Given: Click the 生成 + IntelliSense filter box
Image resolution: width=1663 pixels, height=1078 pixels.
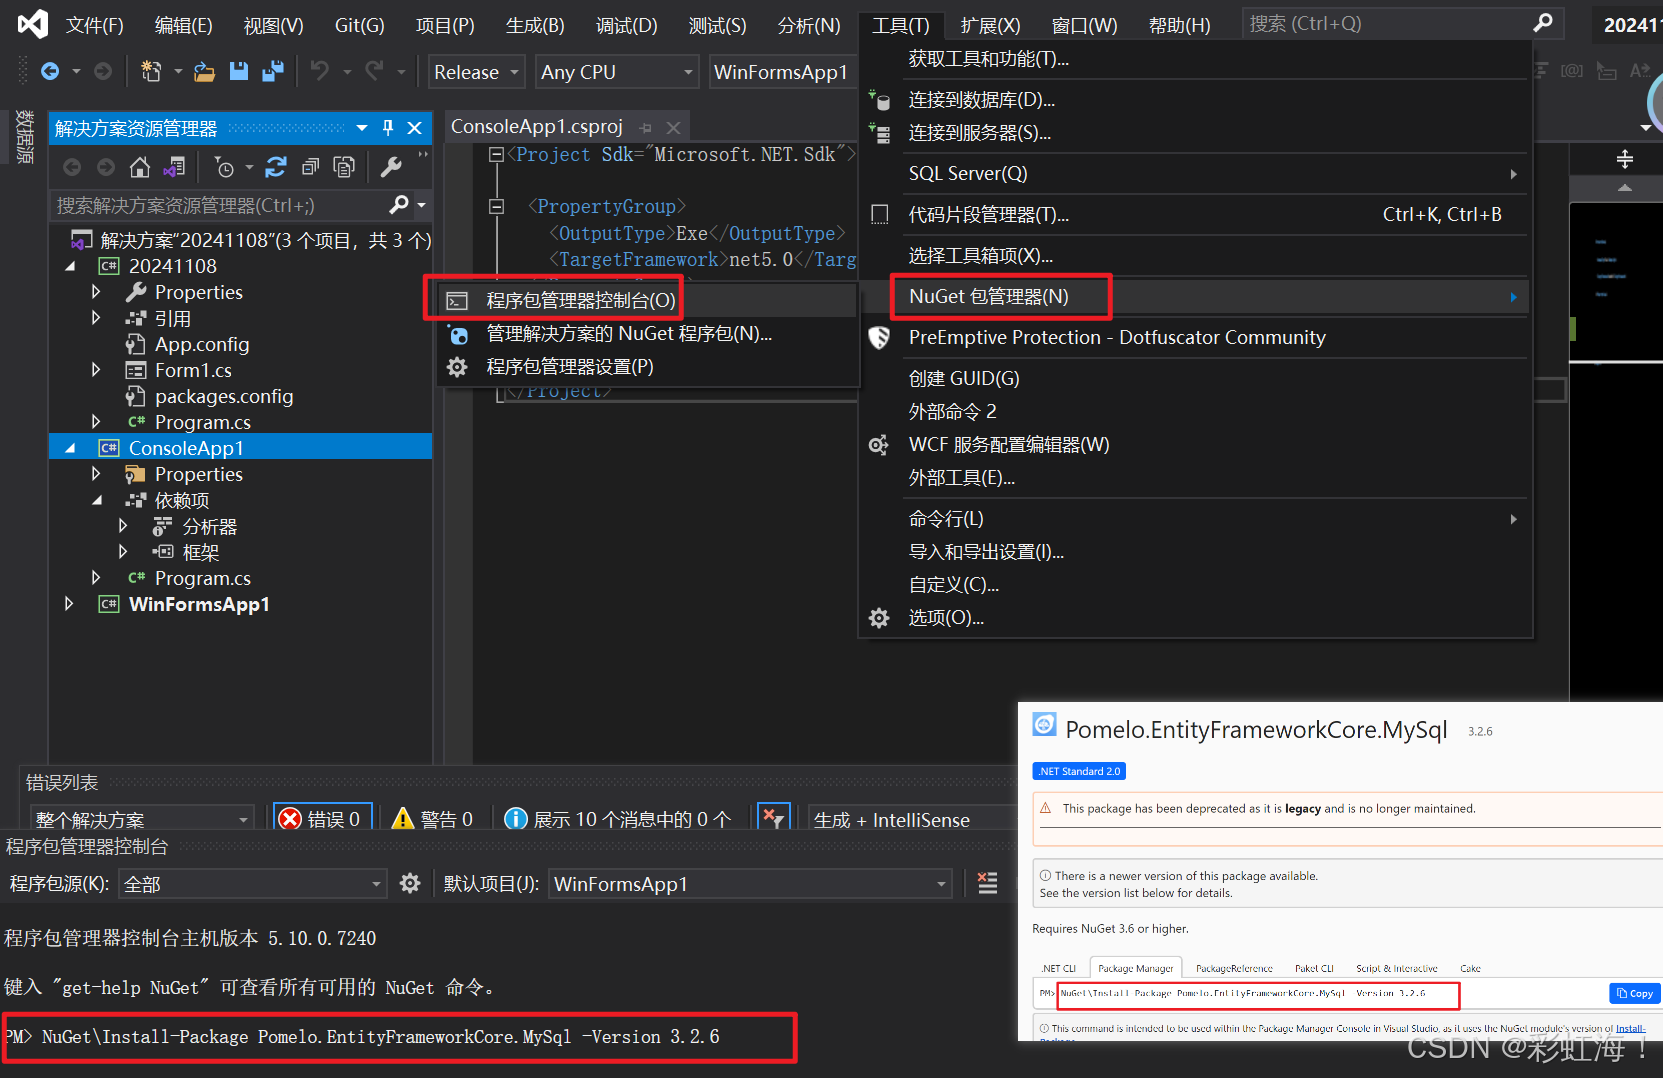Looking at the screenshot, I should (909, 819).
